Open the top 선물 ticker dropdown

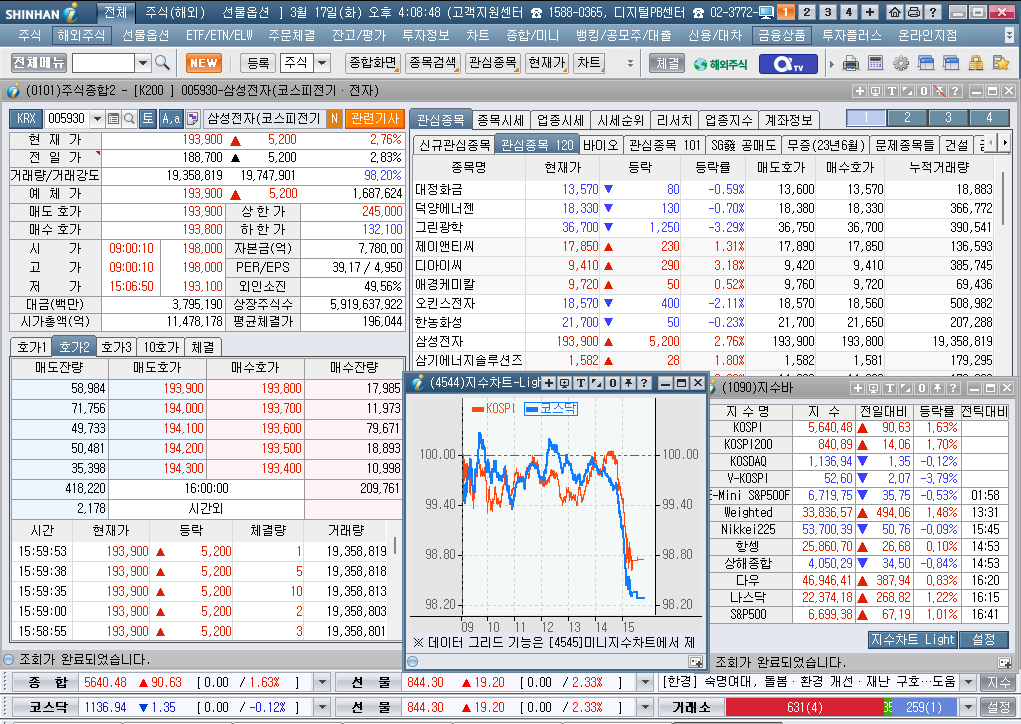(645, 682)
